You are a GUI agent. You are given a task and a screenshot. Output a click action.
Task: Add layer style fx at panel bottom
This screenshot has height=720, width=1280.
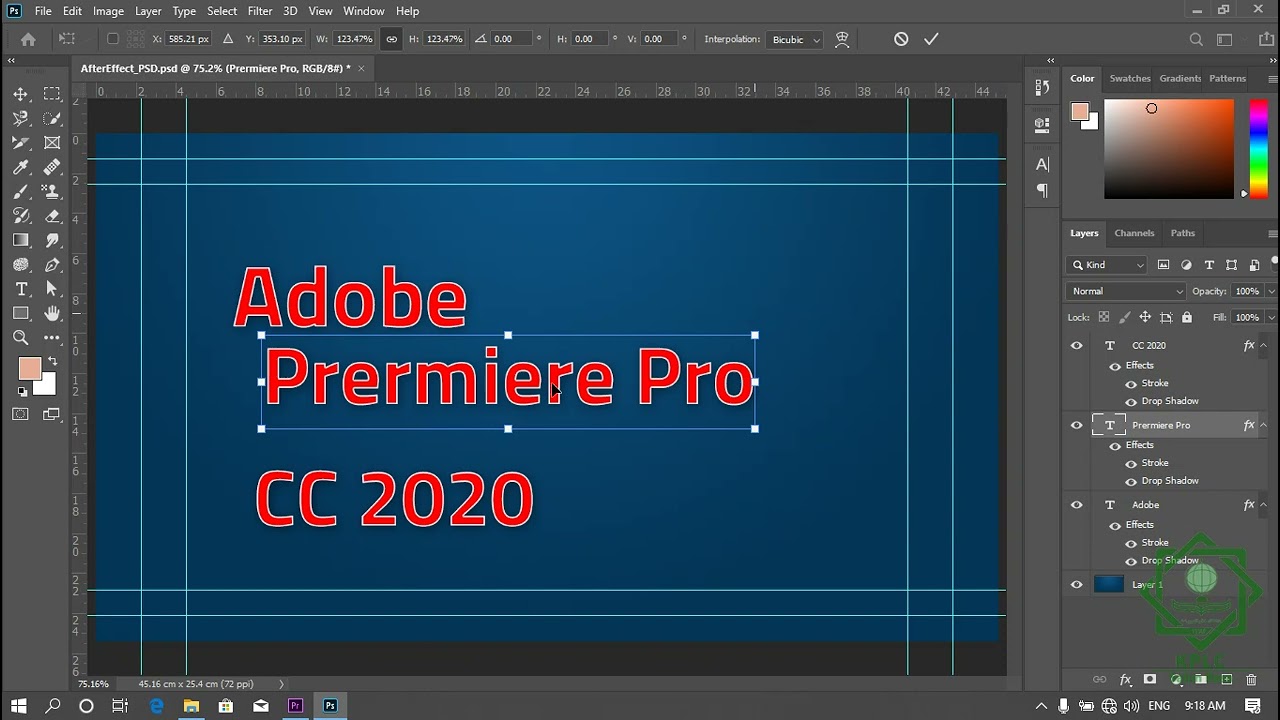pyautogui.click(x=1125, y=680)
